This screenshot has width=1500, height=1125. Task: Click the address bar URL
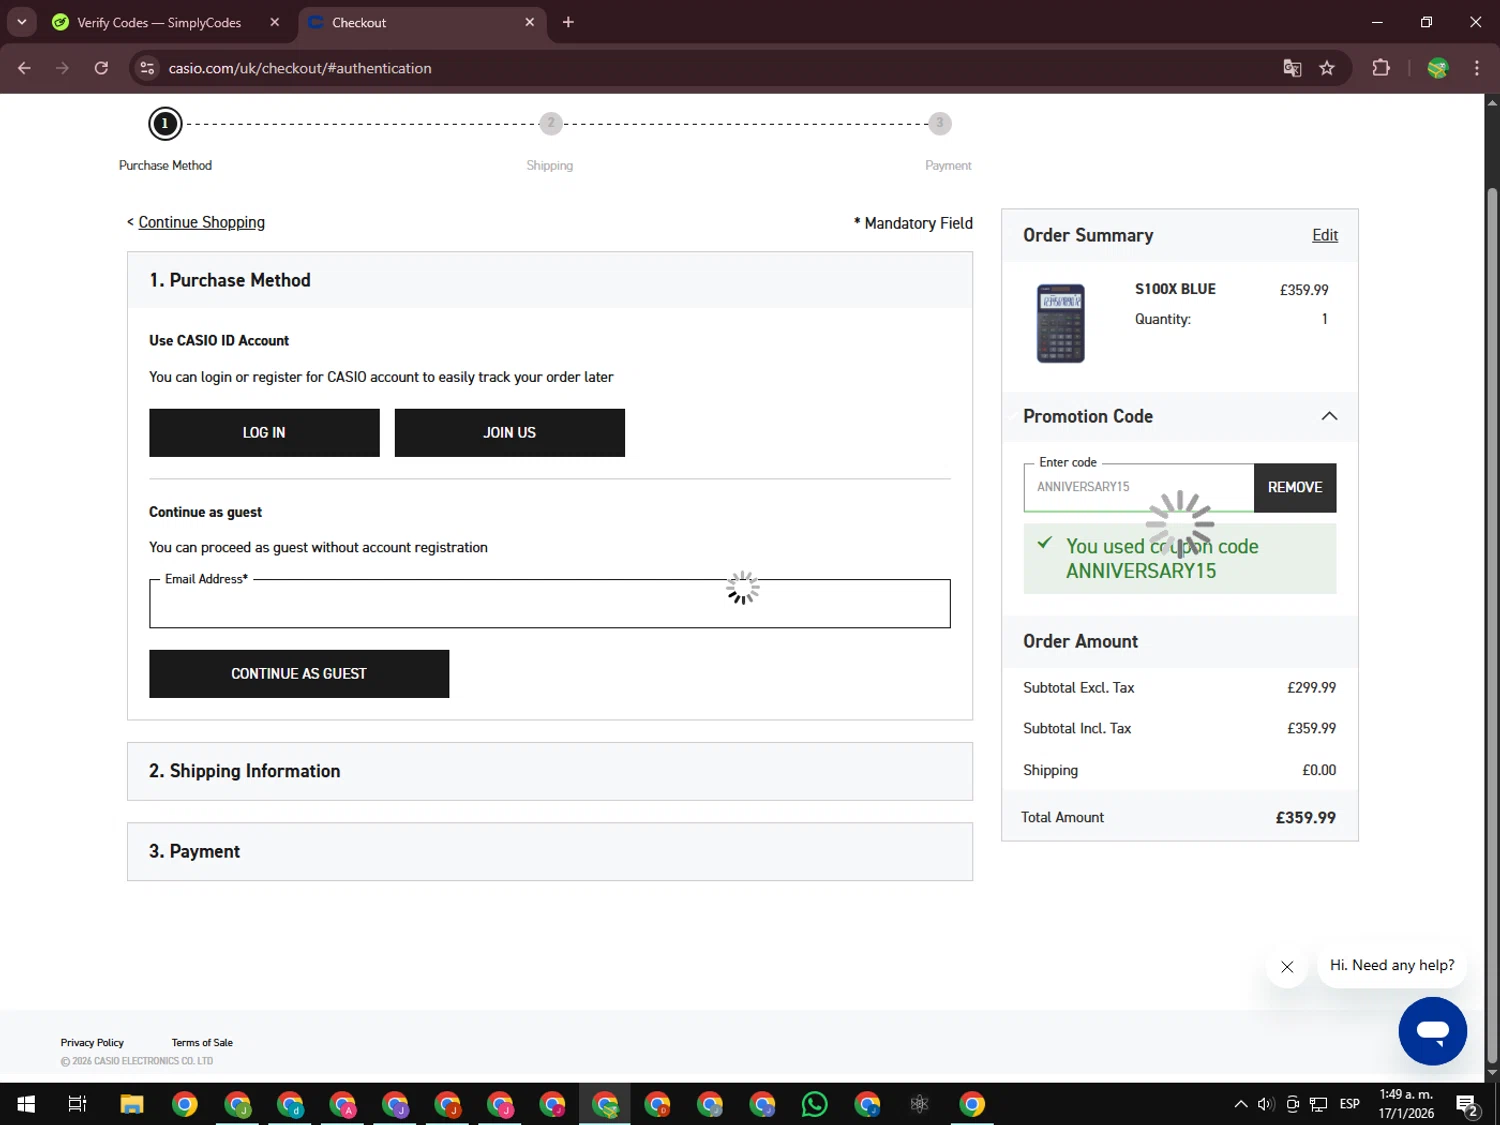point(300,68)
